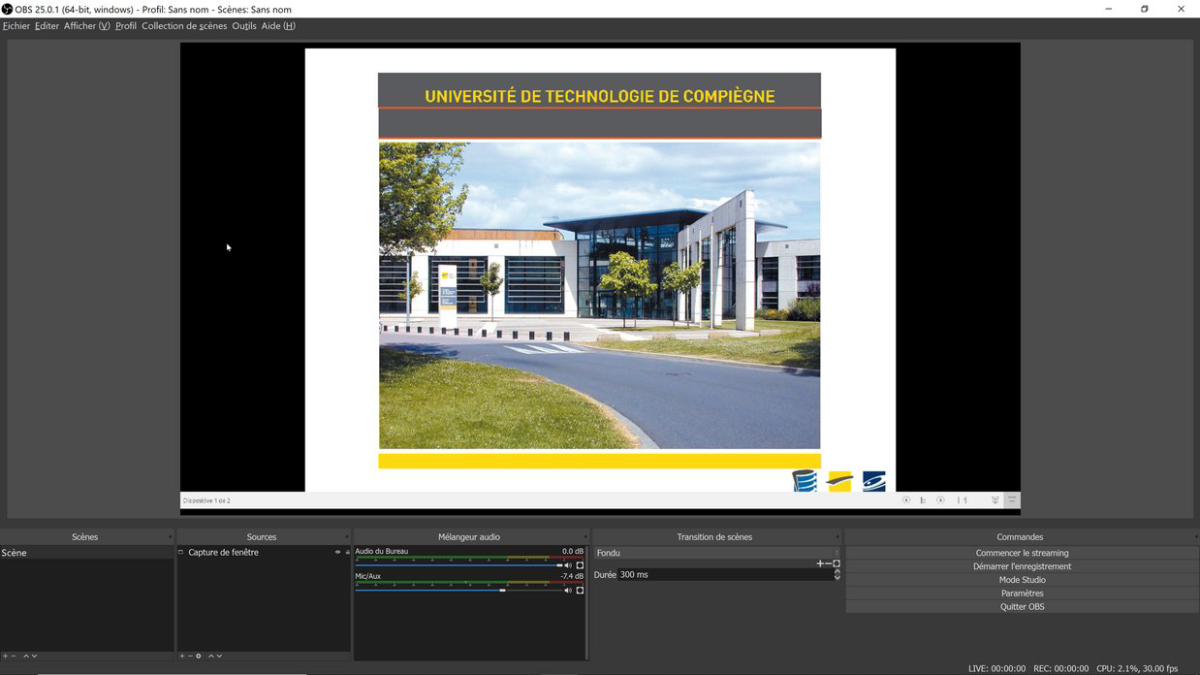Adjust the Mic/Aux volume slider
This screenshot has height=675, width=1200.
coord(459,590)
